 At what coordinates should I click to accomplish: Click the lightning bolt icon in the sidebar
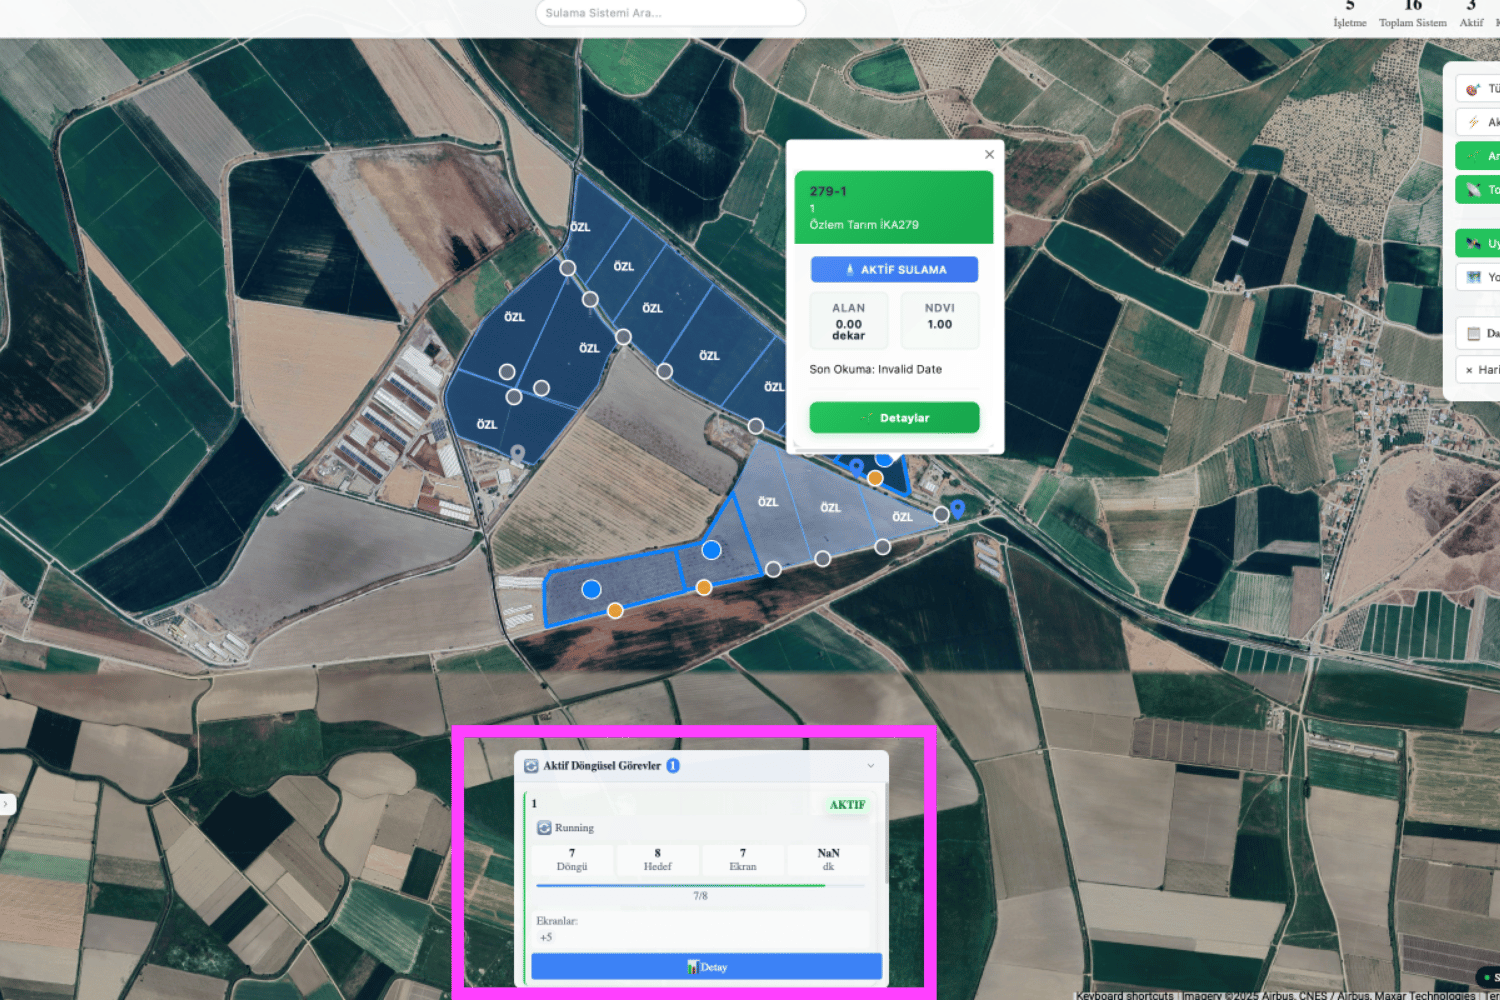pos(1473,122)
